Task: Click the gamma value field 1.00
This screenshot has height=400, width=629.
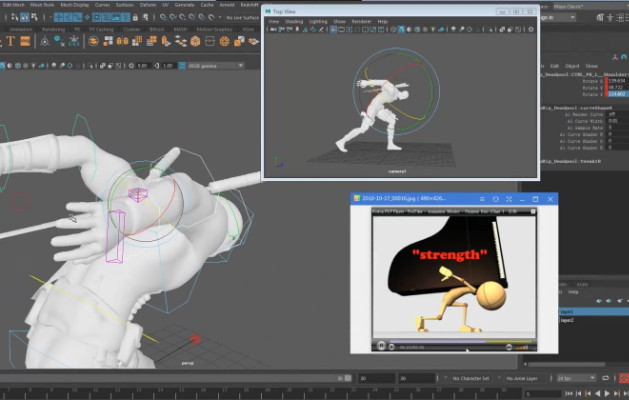Action: 168,65
